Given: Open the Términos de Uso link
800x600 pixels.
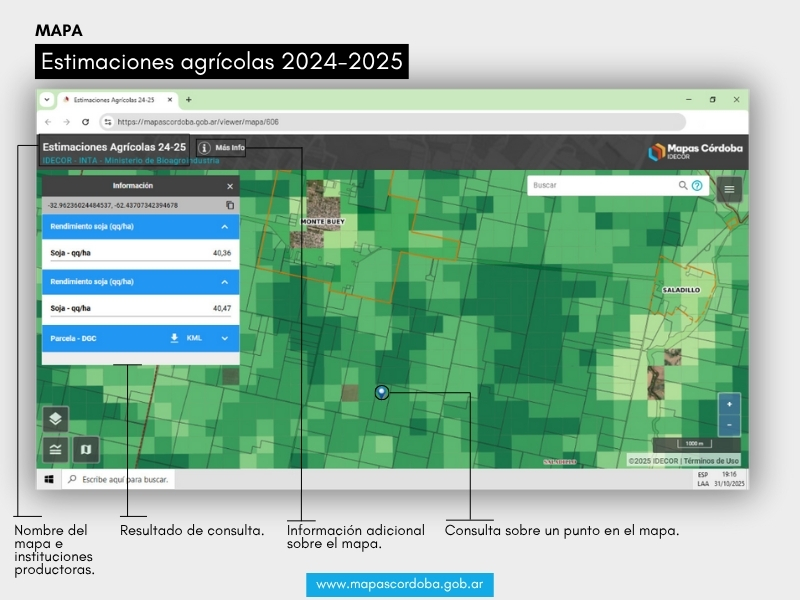Looking at the screenshot, I should click(x=711, y=460).
